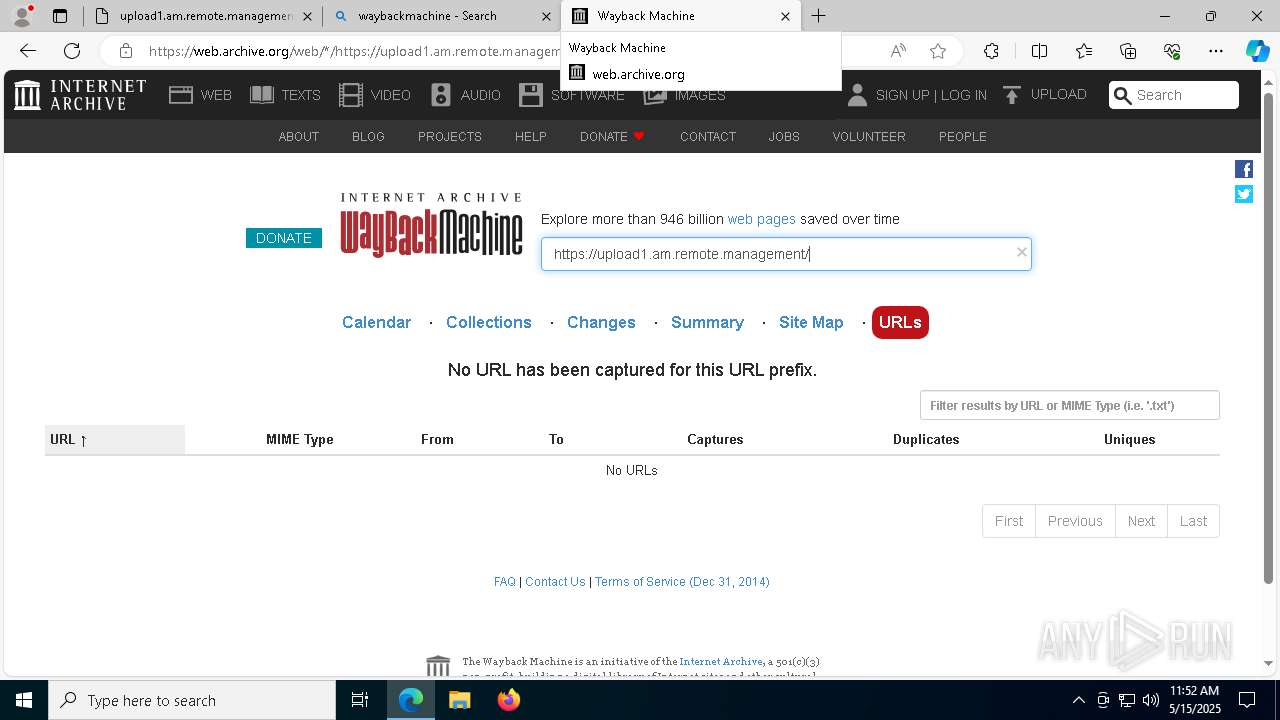The image size is (1280, 720).
Task: Open the VOLUNTEER menu item
Action: click(869, 137)
